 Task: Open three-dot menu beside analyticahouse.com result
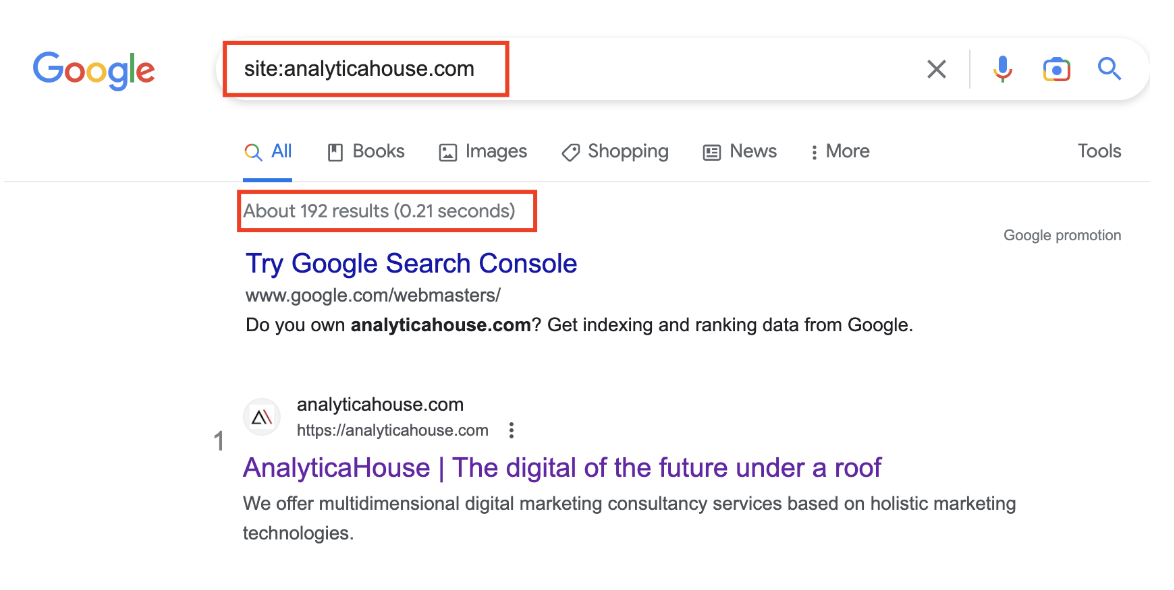click(x=511, y=431)
